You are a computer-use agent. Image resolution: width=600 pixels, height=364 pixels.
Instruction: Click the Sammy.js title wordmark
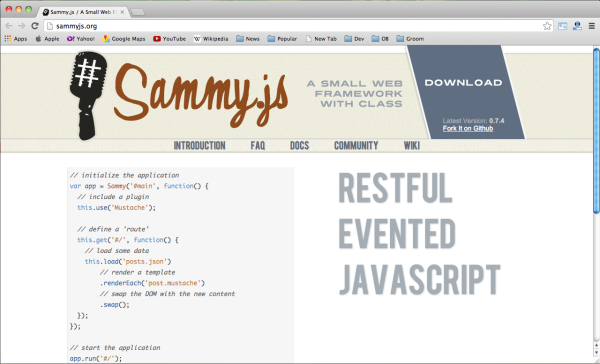point(201,95)
